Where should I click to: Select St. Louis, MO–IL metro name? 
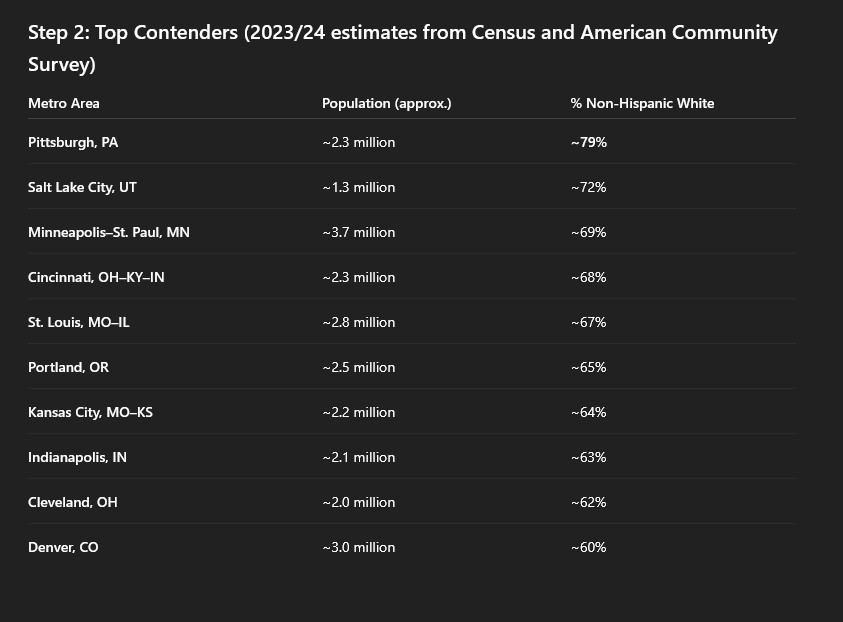pos(78,323)
